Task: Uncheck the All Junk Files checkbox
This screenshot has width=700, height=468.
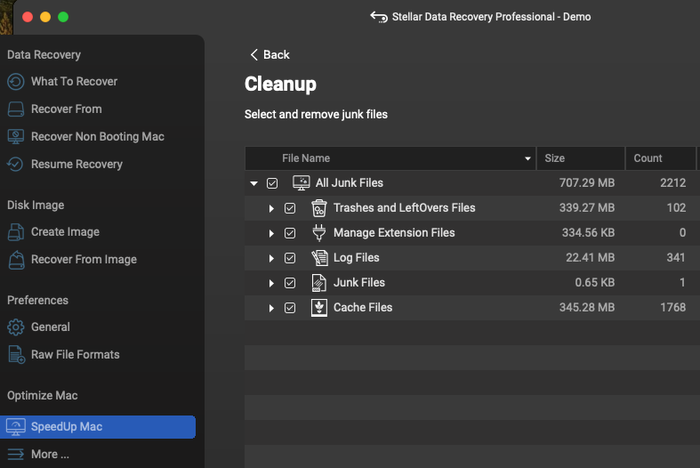Action: point(272,183)
